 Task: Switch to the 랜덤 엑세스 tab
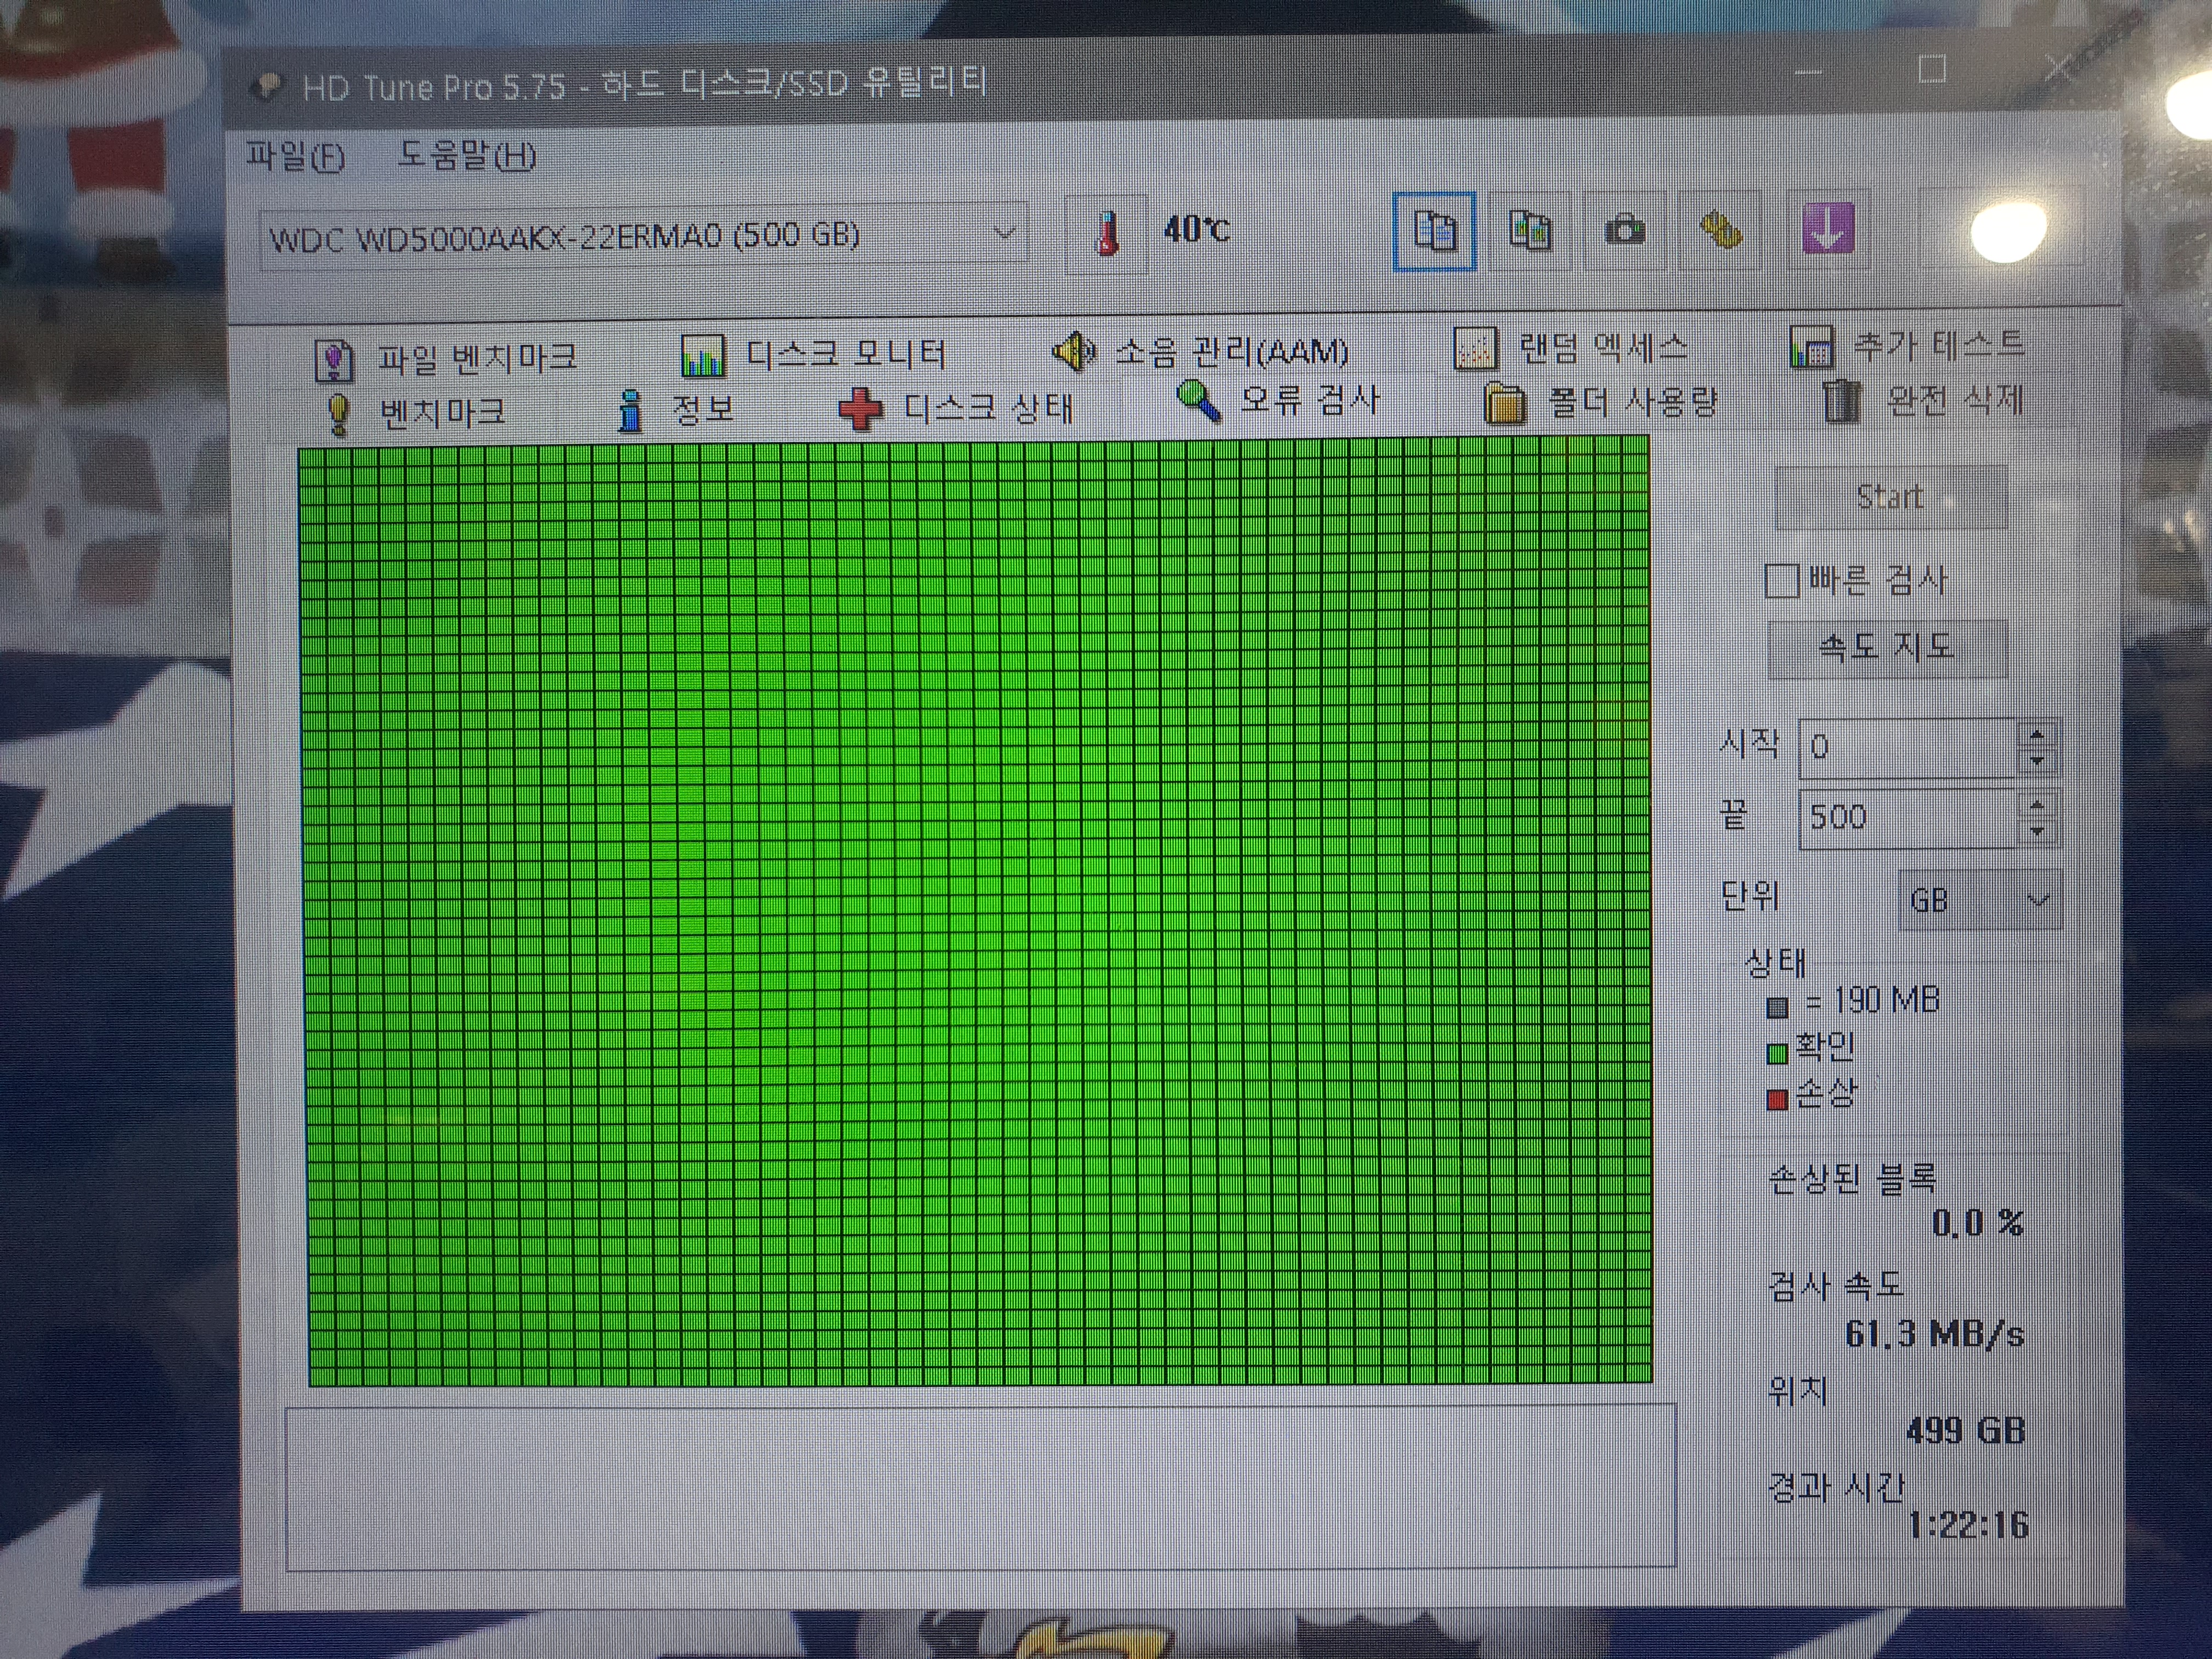pos(1571,348)
